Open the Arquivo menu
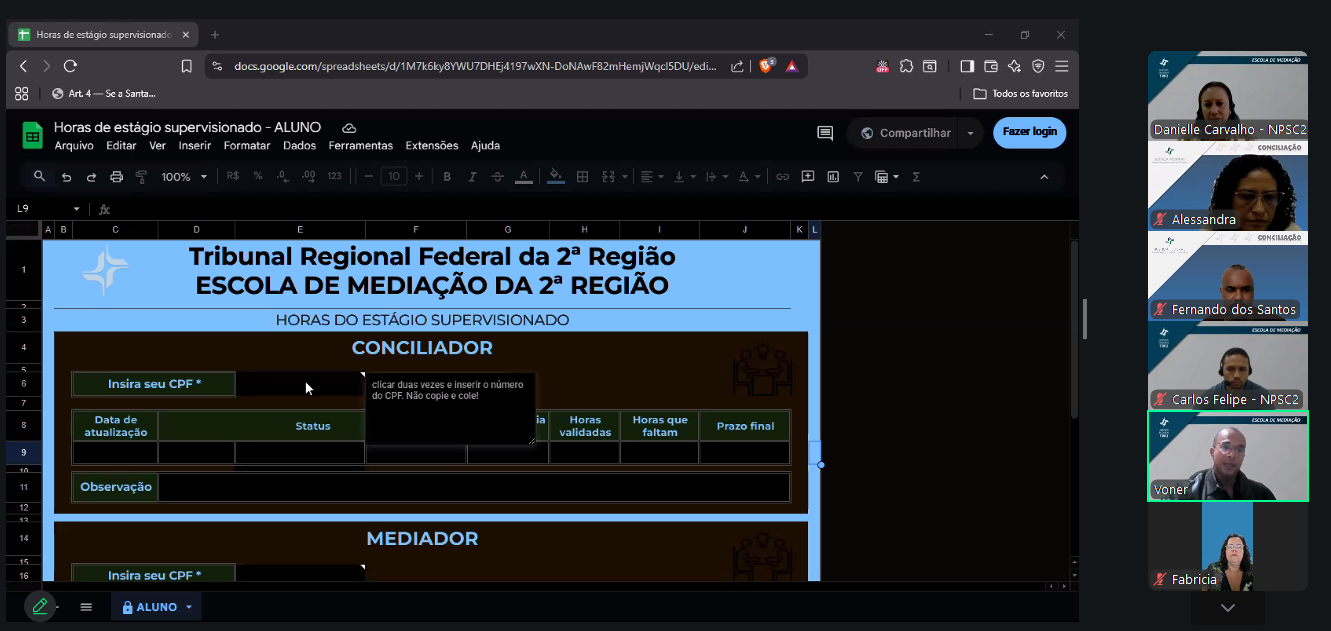The height and width of the screenshot is (631, 1331). pyautogui.click(x=74, y=145)
